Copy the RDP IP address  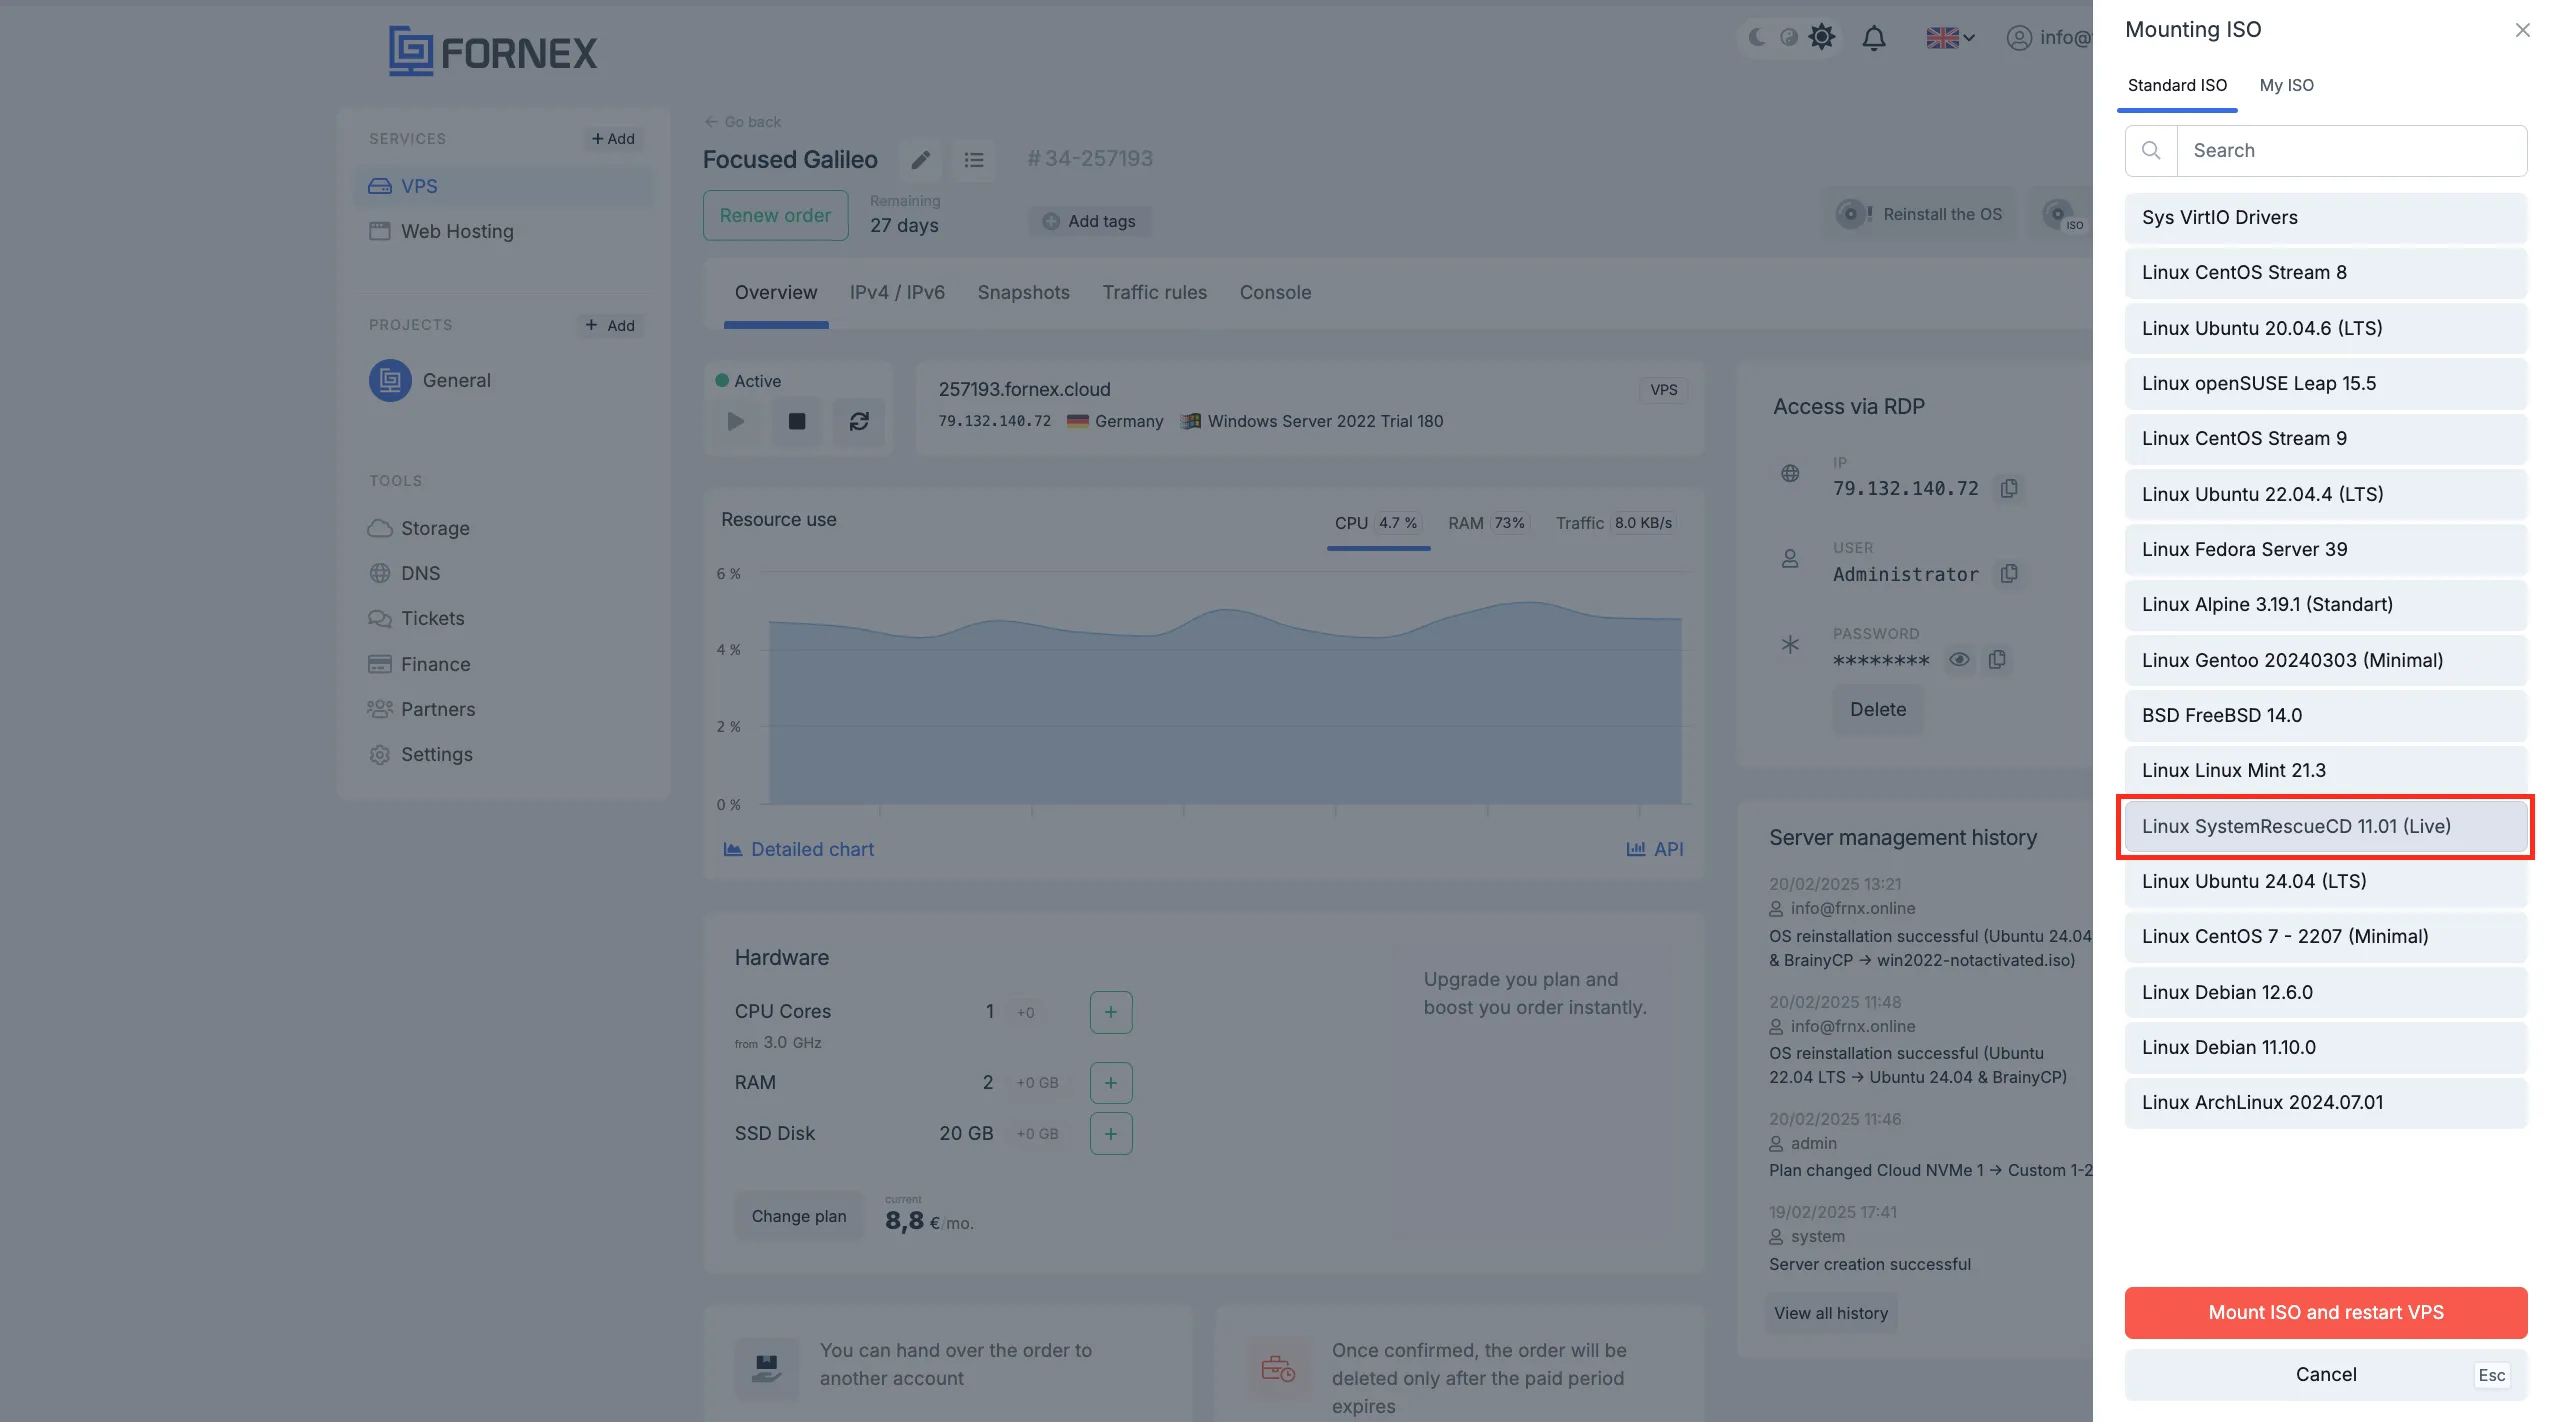(2008, 488)
